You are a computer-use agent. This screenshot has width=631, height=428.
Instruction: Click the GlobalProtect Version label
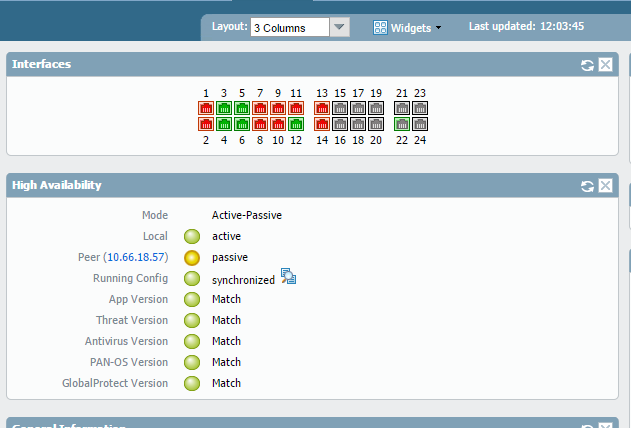tap(115, 383)
